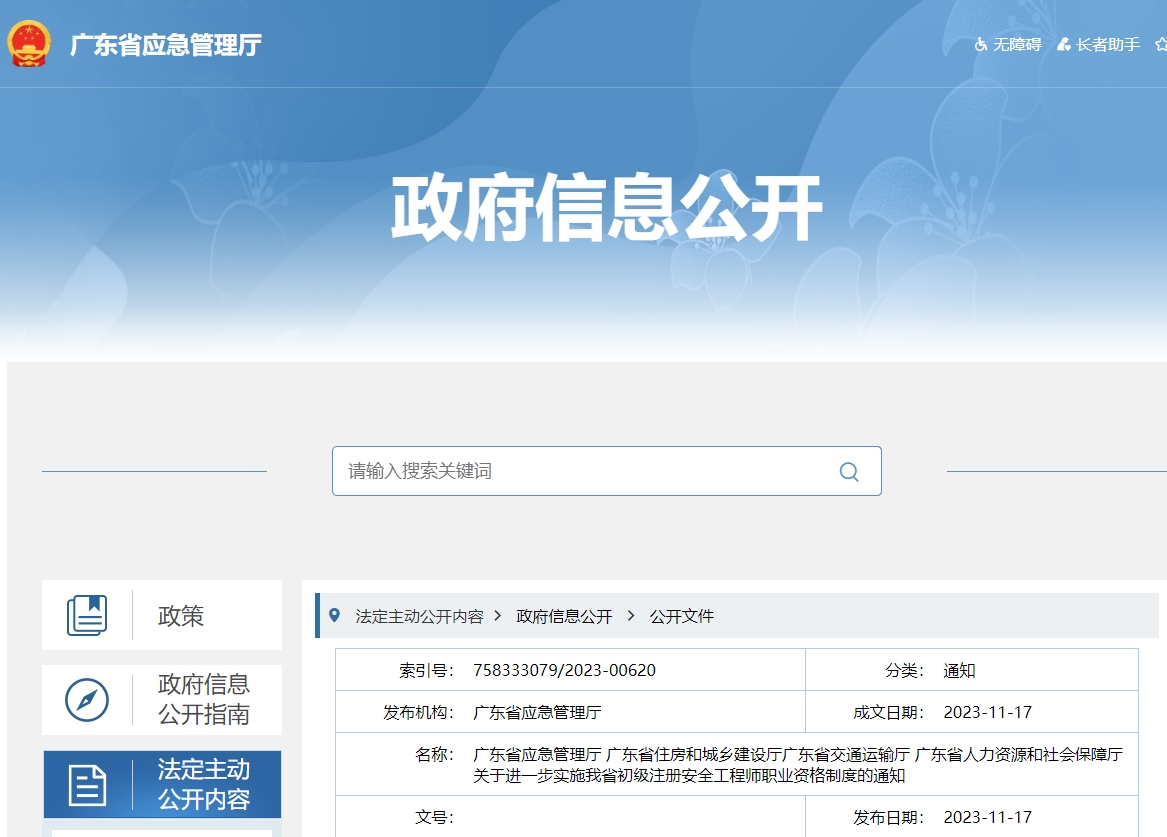Screen dimensions: 1167x837
Task: Click the star favorite icon at top right
Action: coord(1160,44)
